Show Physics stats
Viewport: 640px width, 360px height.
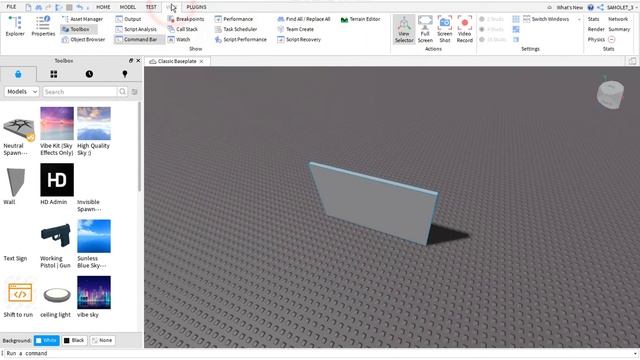point(596,40)
